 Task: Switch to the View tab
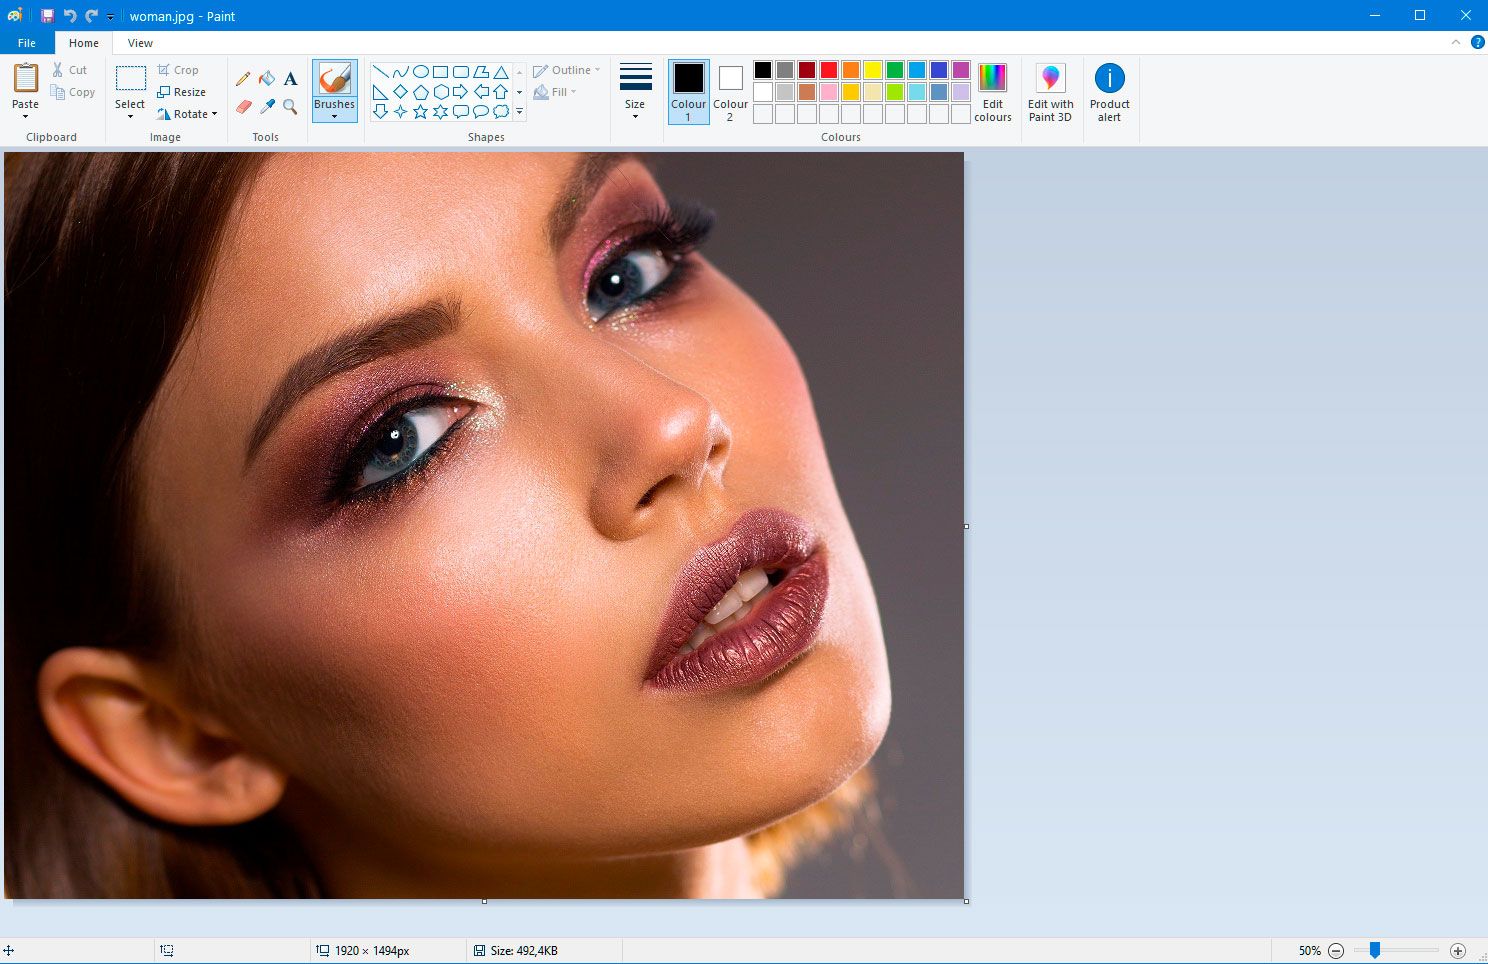(139, 42)
